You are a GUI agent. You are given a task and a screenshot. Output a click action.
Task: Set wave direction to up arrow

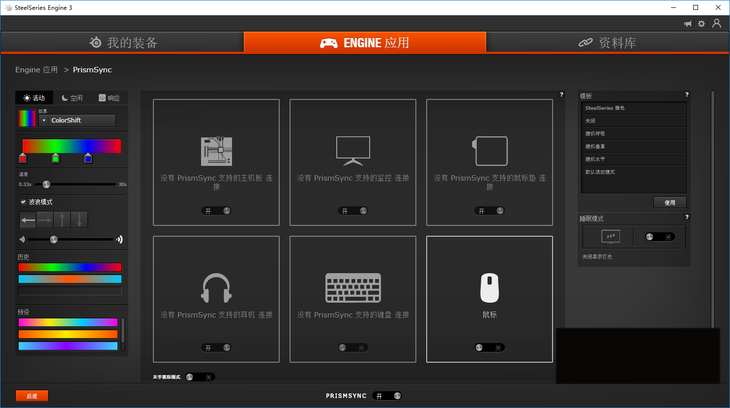coord(62,220)
